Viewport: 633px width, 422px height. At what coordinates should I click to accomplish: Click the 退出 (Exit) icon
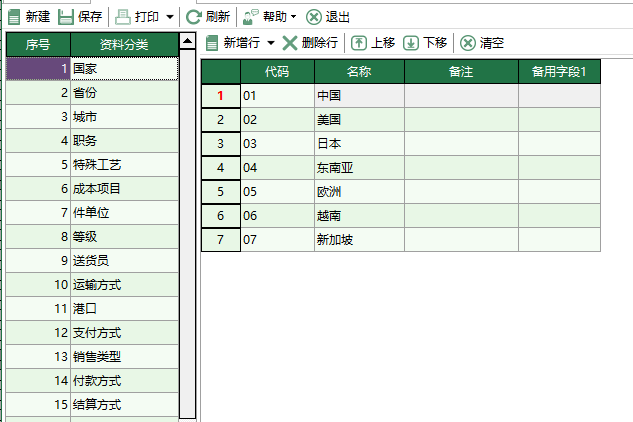tap(314, 17)
